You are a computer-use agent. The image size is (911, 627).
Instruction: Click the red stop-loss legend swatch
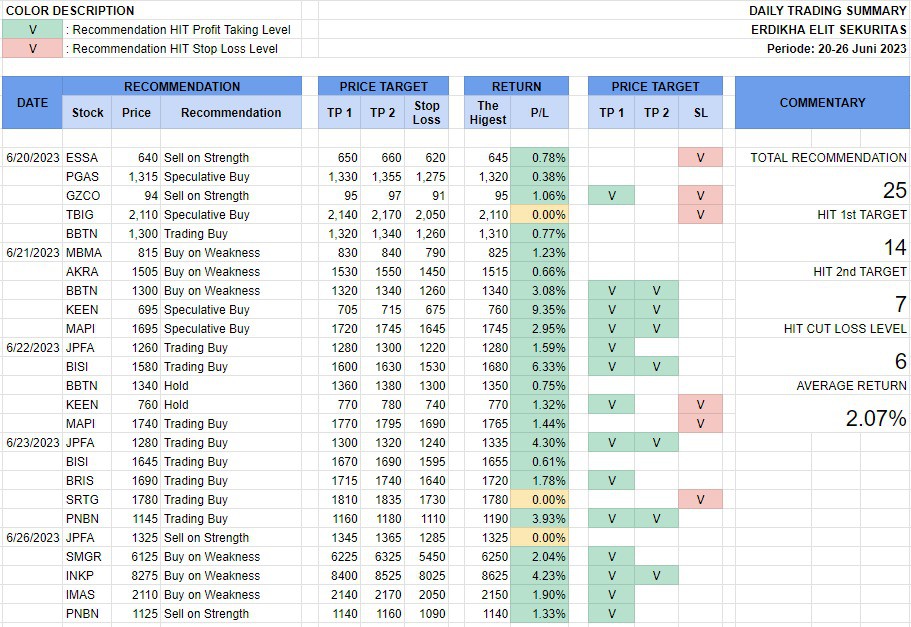coord(32,48)
